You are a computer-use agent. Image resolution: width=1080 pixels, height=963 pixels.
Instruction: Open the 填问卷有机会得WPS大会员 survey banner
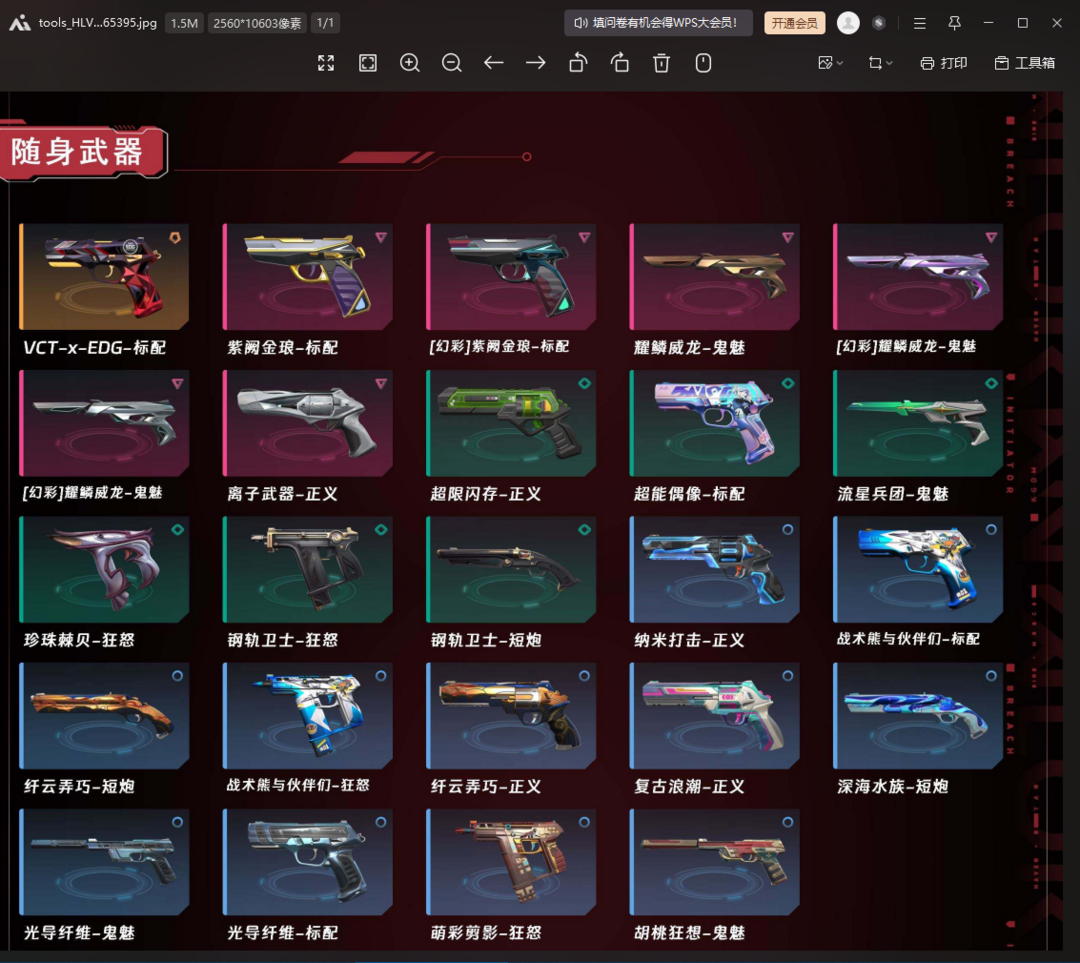click(x=658, y=23)
